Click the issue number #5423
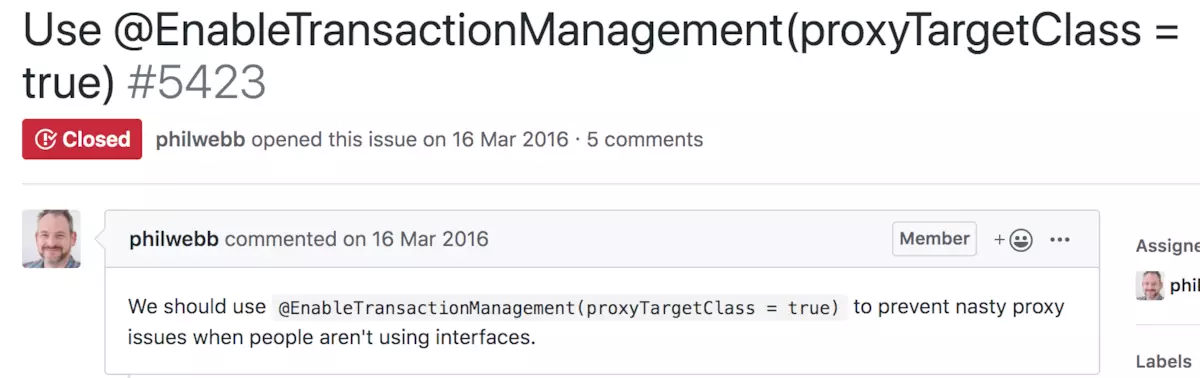 tap(197, 84)
